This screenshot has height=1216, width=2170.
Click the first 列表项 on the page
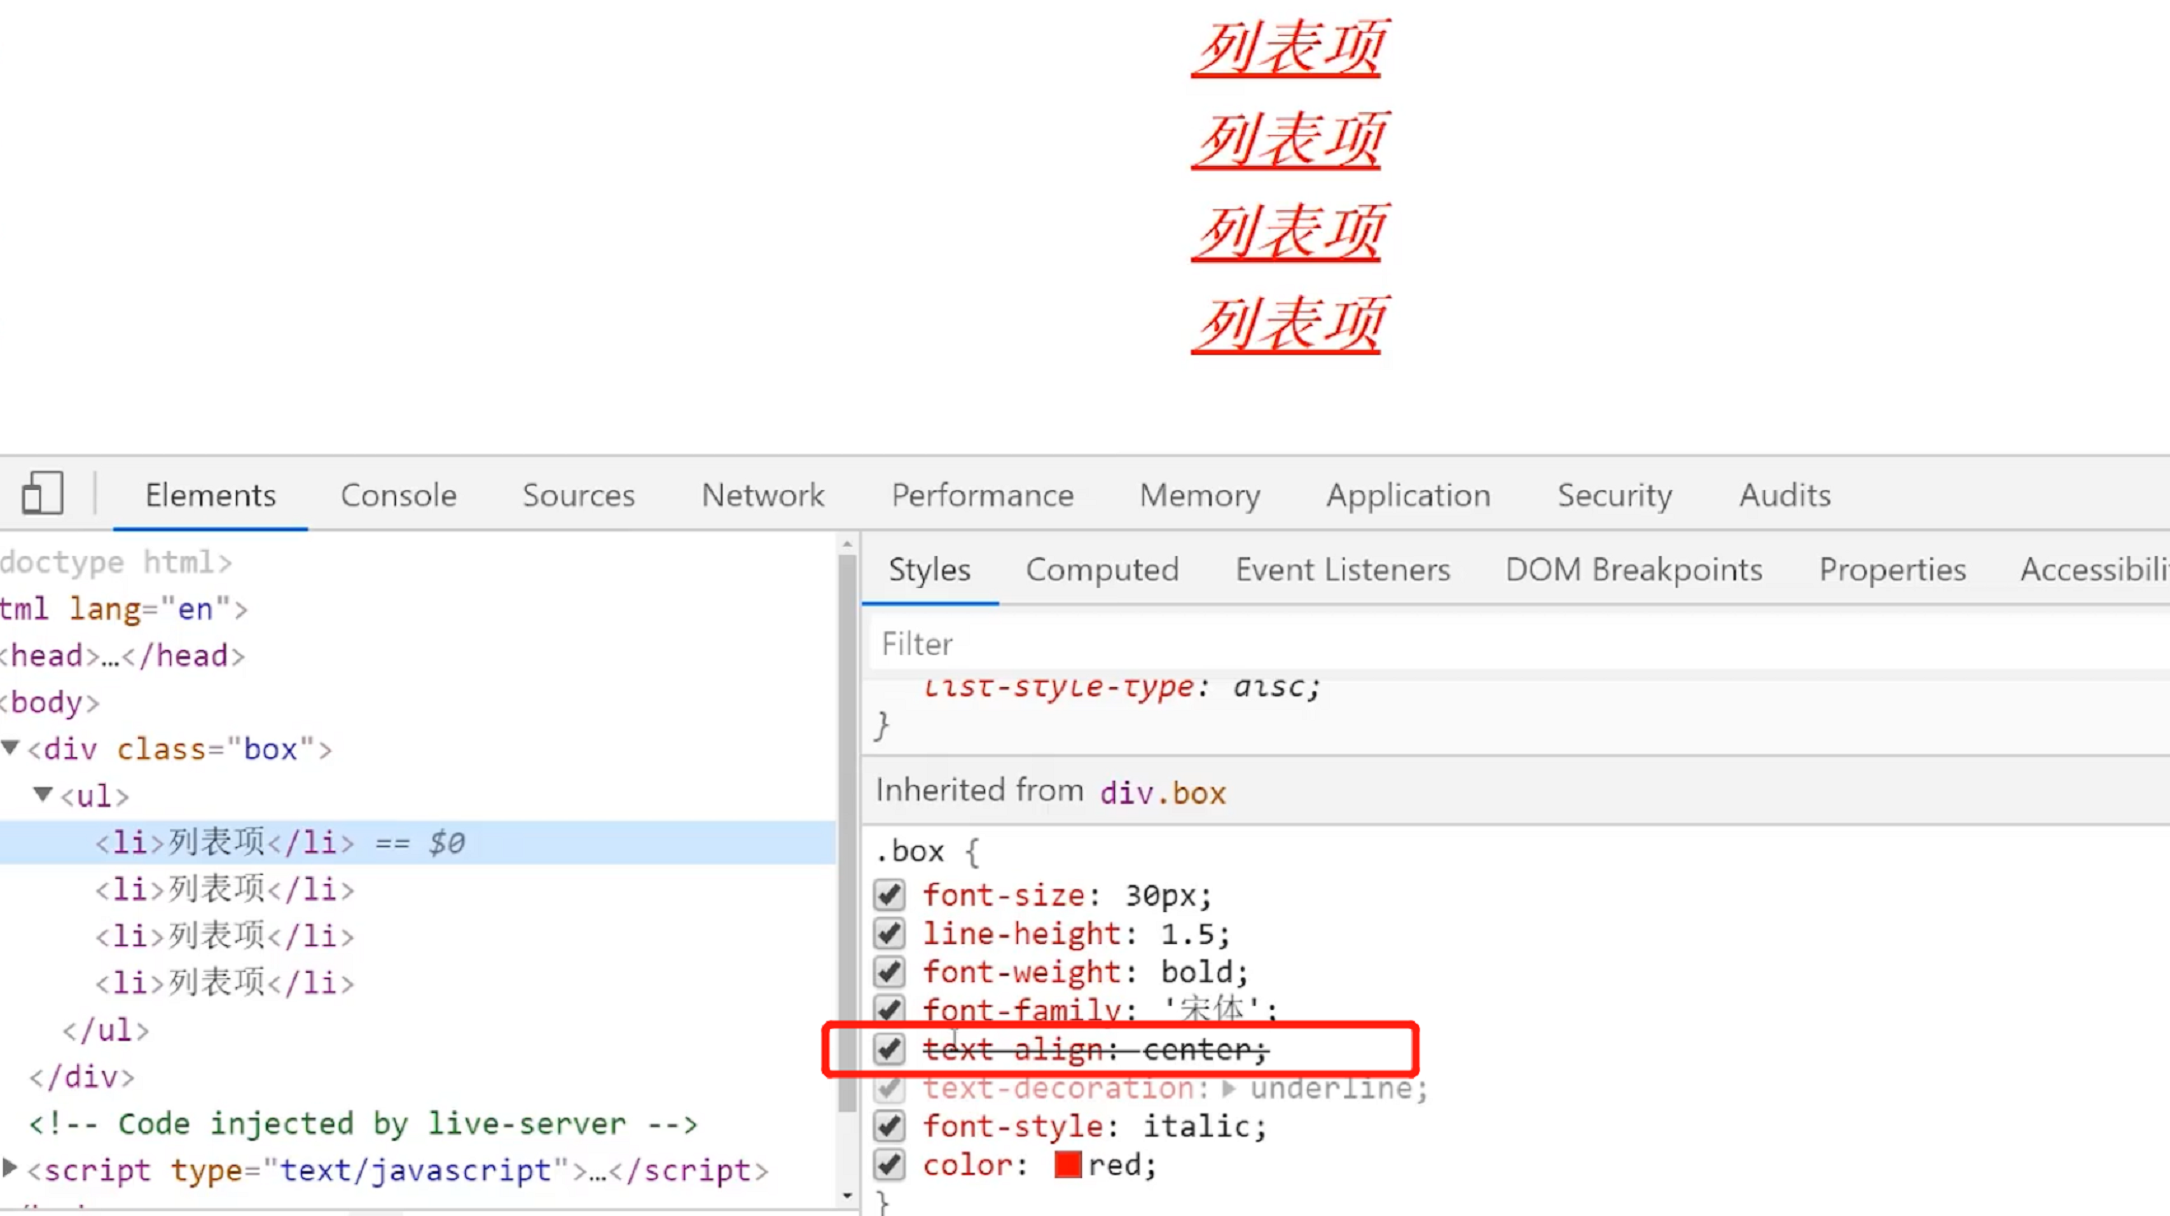pos(1290,47)
